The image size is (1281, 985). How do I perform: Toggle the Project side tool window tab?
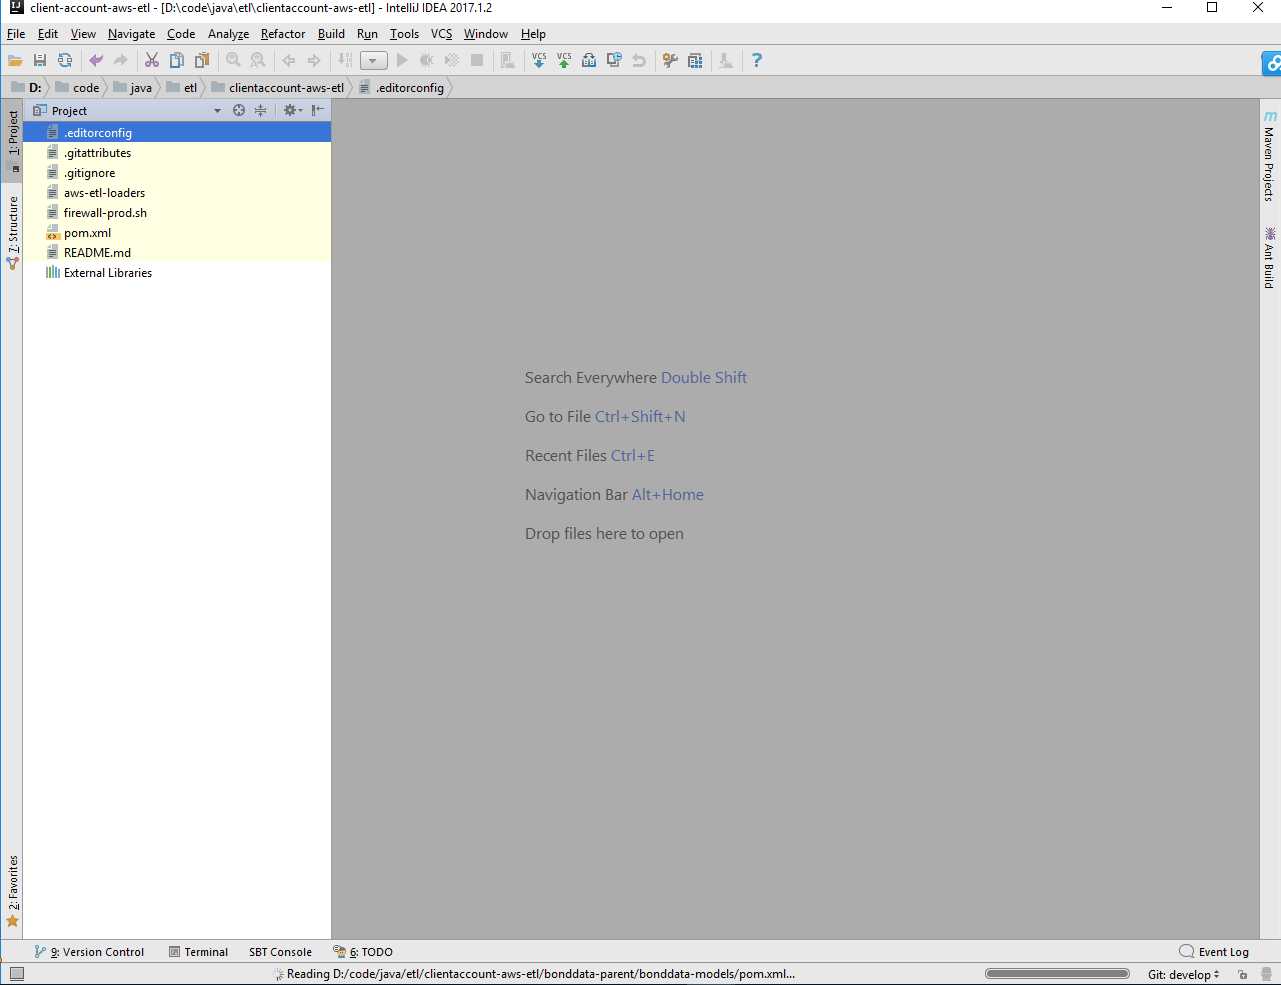pos(13,140)
